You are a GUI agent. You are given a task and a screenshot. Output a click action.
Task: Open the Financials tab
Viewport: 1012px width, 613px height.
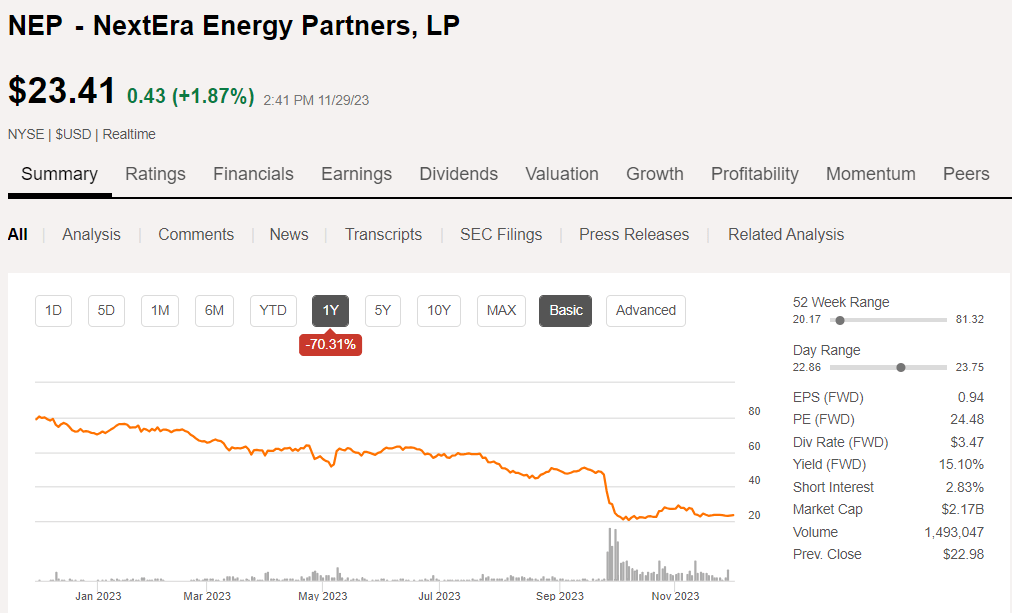coord(253,173)
